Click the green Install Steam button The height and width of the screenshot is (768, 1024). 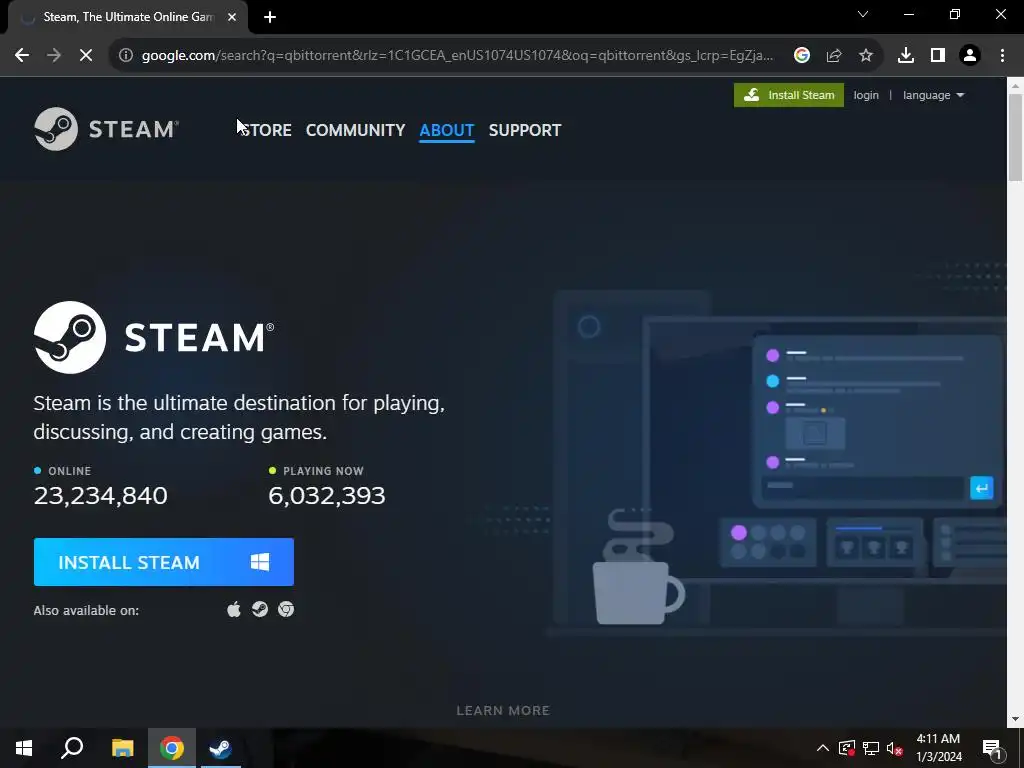[789, 95]
